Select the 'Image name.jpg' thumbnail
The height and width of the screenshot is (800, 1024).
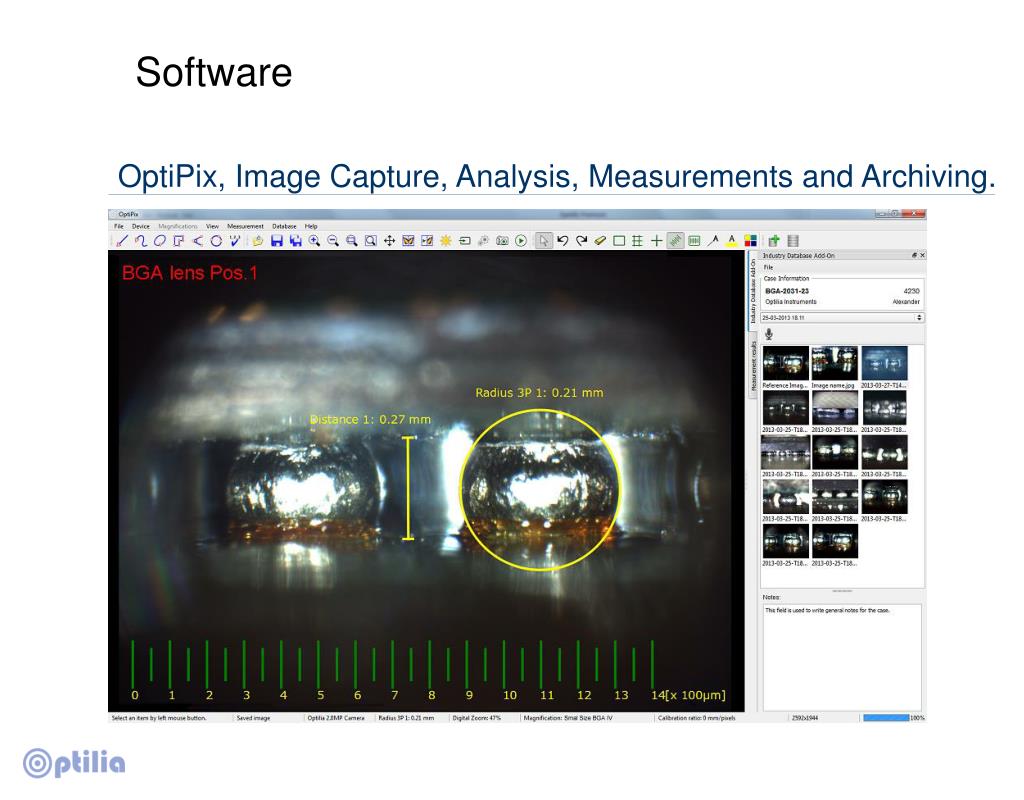(835, 364)
